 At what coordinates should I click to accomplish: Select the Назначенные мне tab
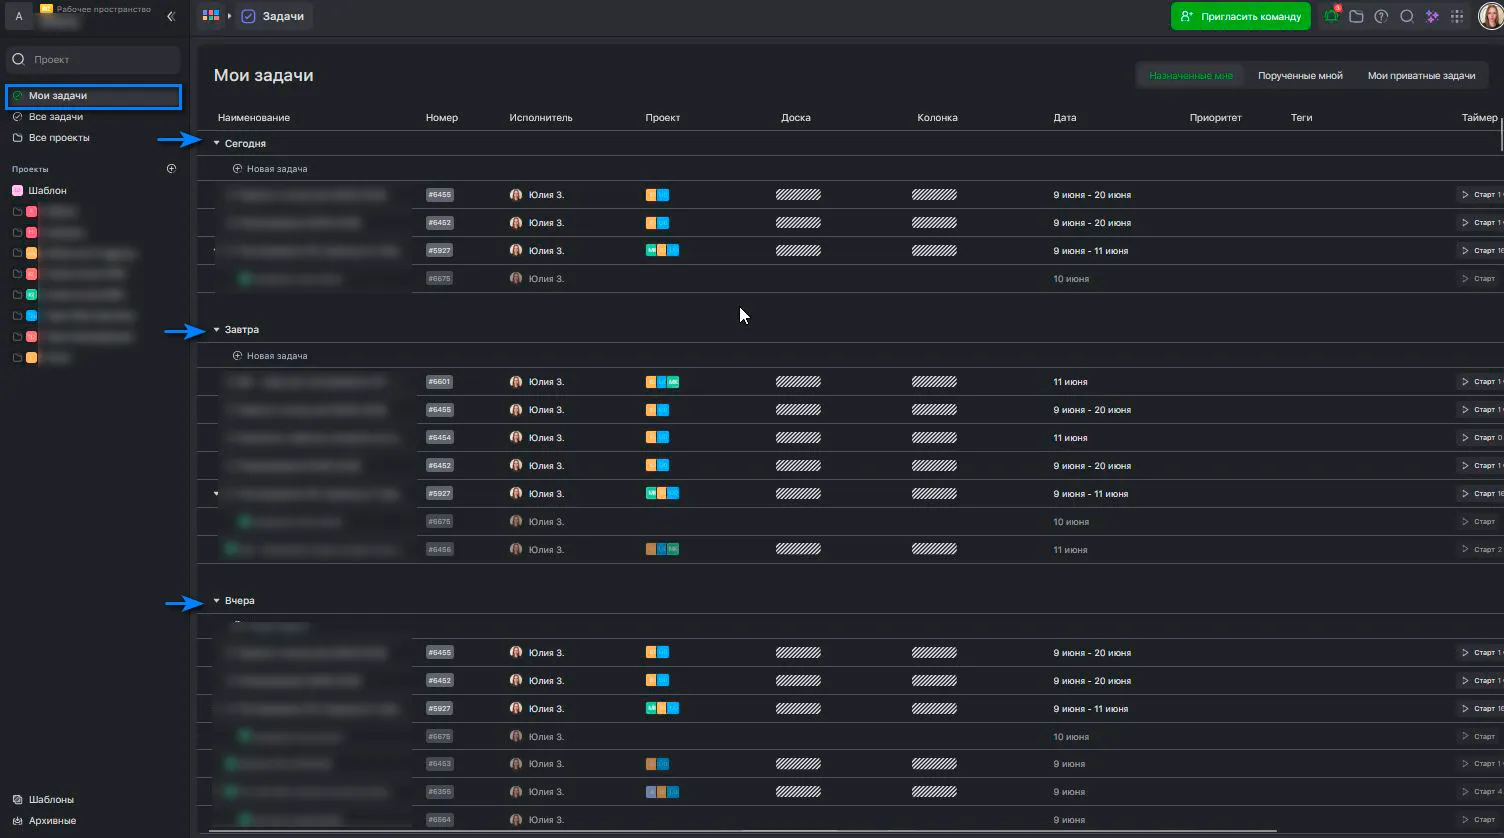point(1191,76)
